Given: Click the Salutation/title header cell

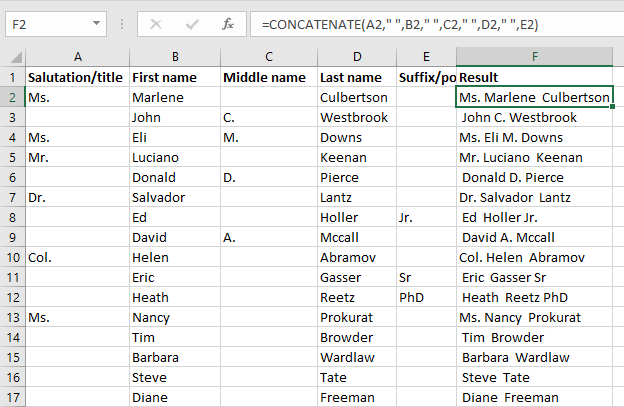Looking at the screenshot, I should (x=77, y=77).
